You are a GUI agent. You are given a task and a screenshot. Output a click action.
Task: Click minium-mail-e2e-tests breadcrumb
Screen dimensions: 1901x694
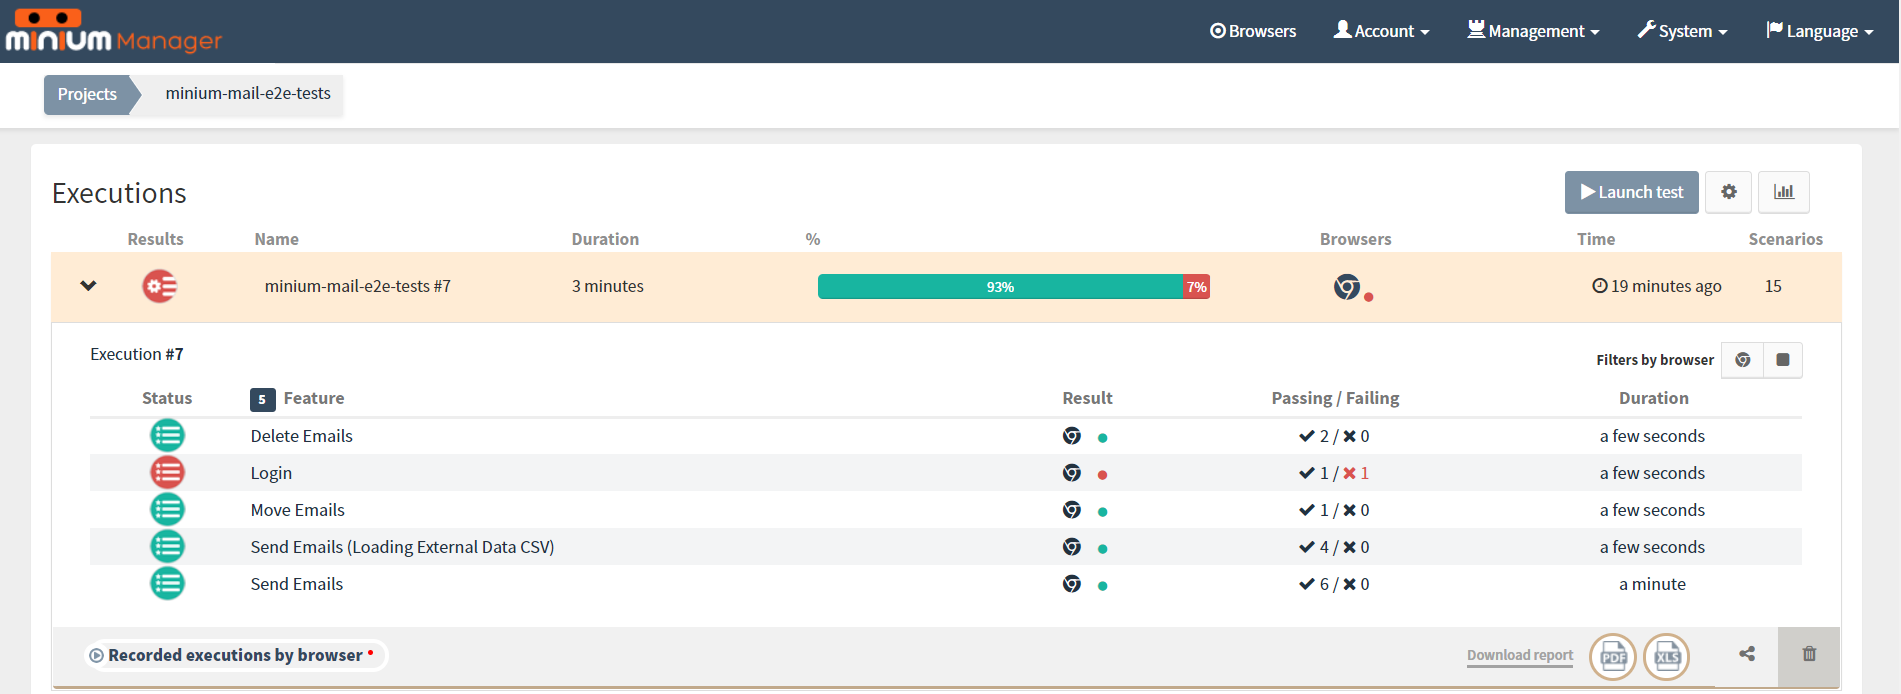click(248, 93)
